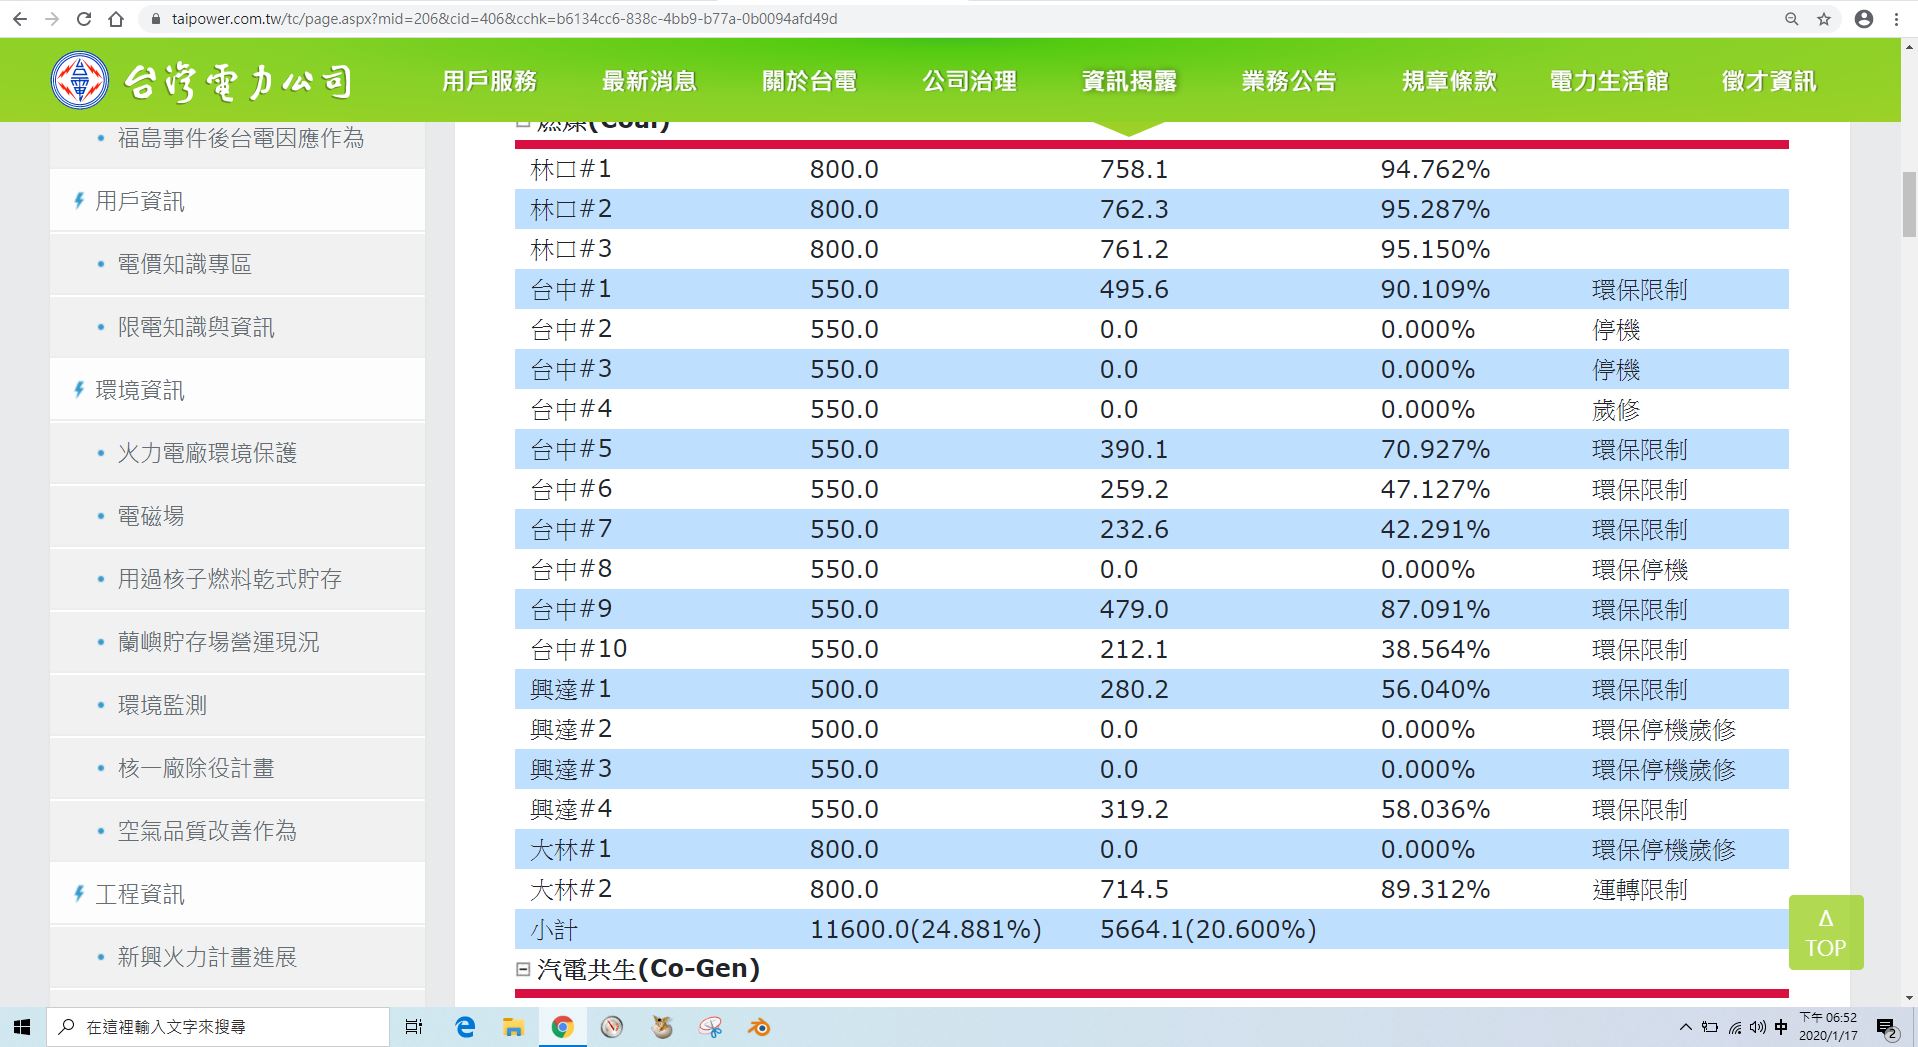The width and height of the screenshot is (1918, 1047).
Task: Open File Explorer from taskbar
Action: (513, 1027)
